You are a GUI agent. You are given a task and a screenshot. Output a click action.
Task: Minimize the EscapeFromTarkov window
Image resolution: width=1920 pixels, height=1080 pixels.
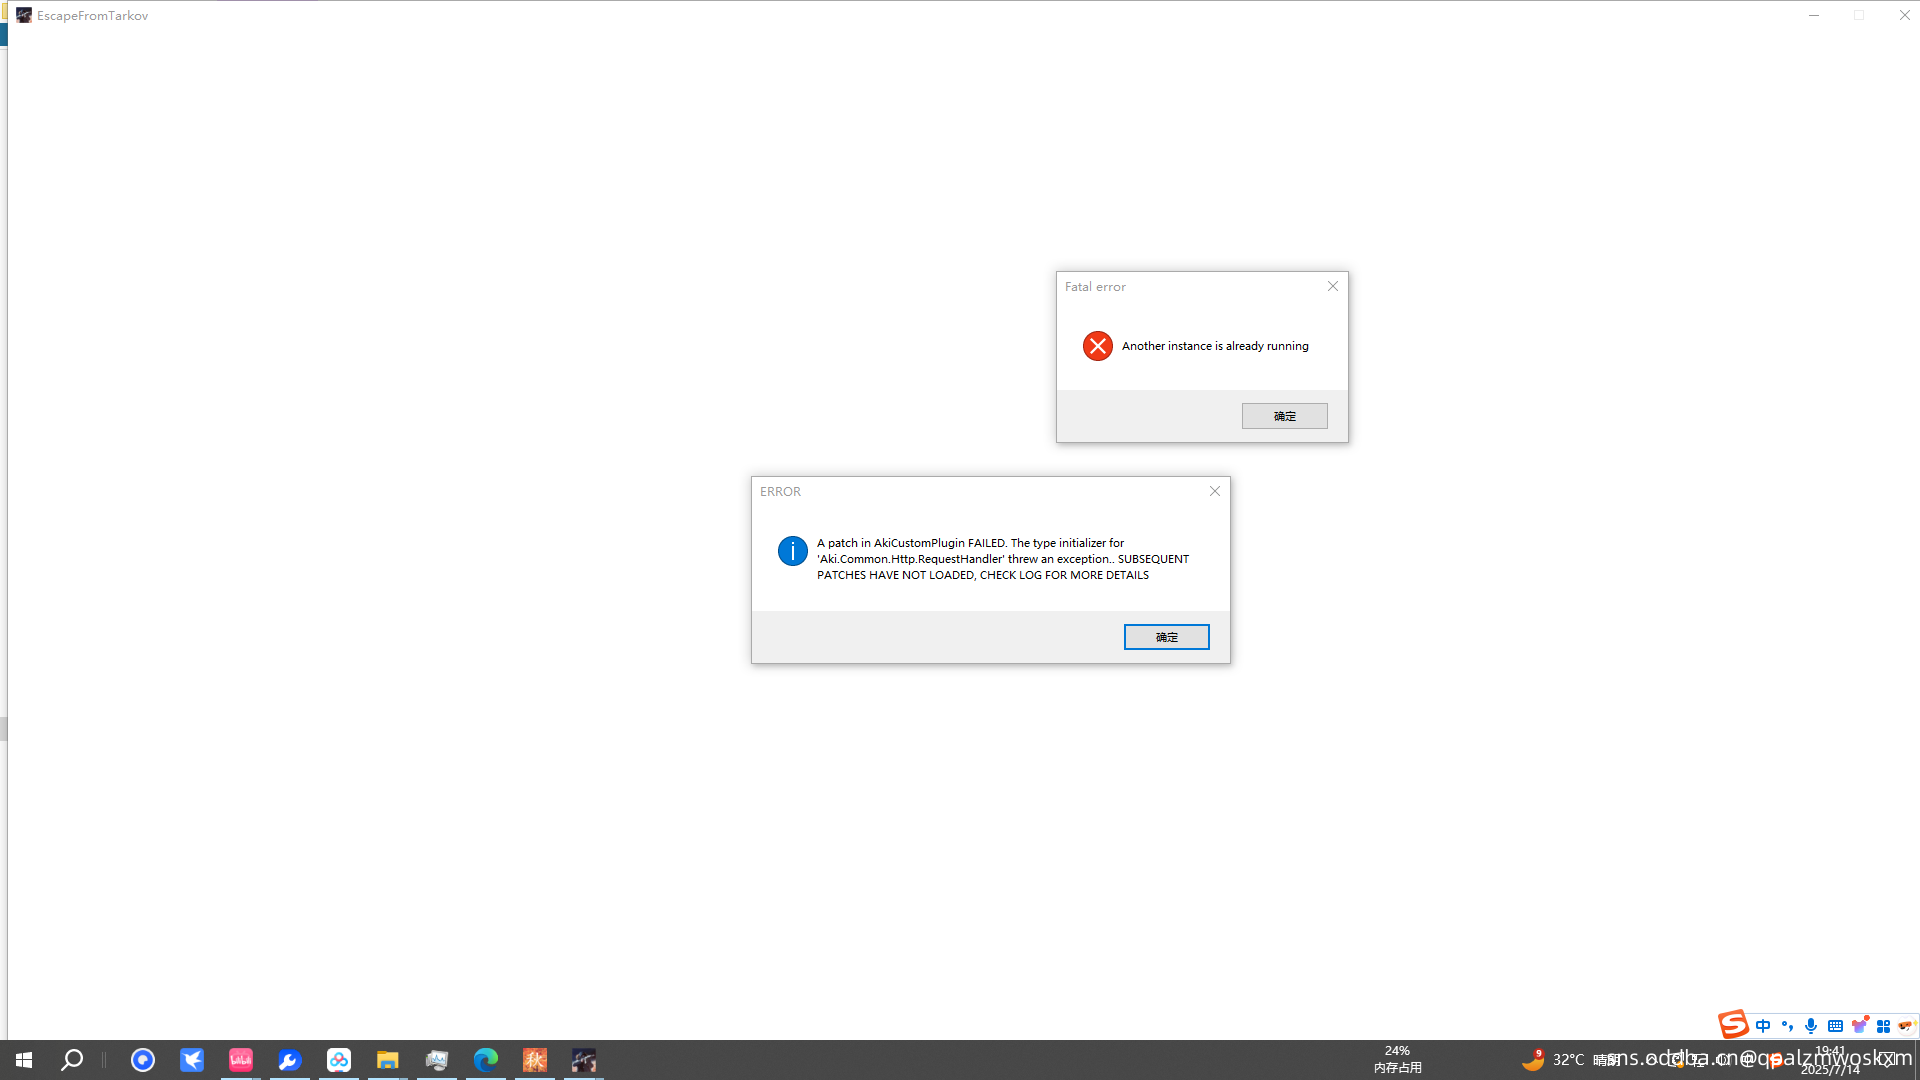click(x=1814, y=15)
